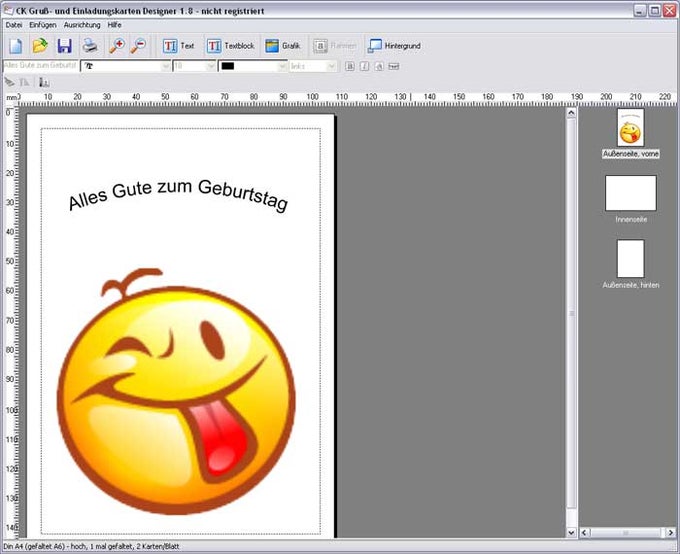Open the Einfügen menu

44,23
